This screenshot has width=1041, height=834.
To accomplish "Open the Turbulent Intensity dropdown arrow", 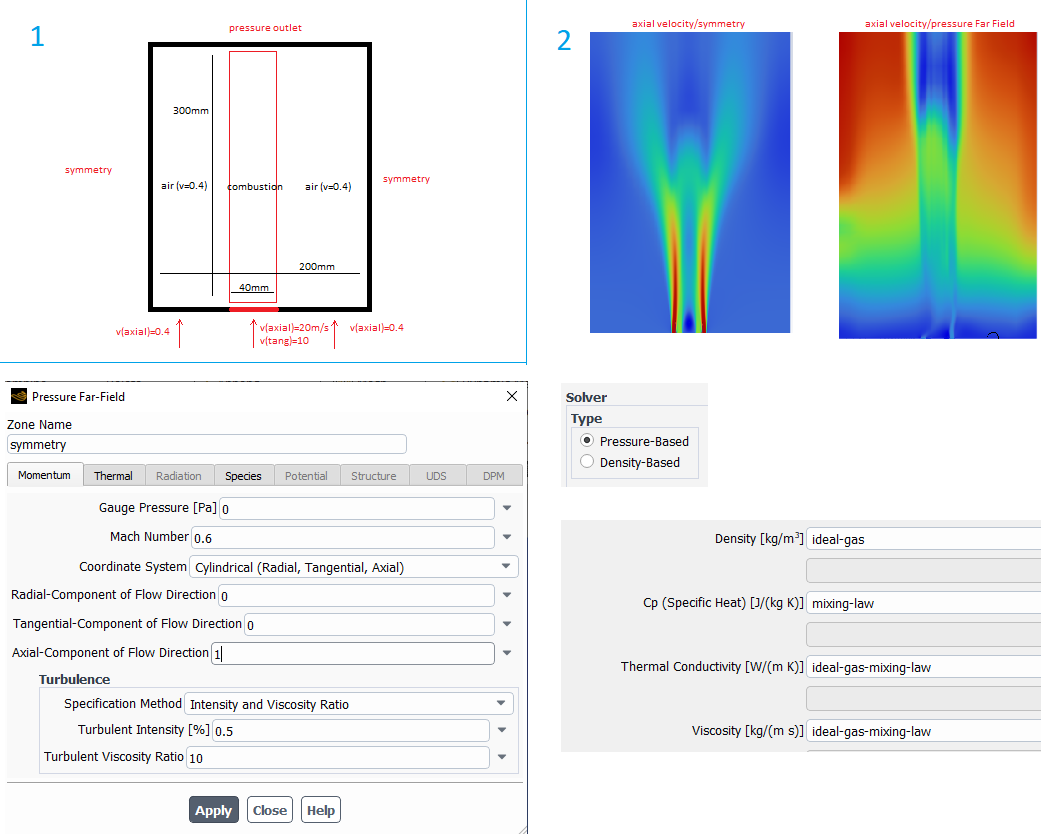I will pyautogui.click(x=502, y=730).
